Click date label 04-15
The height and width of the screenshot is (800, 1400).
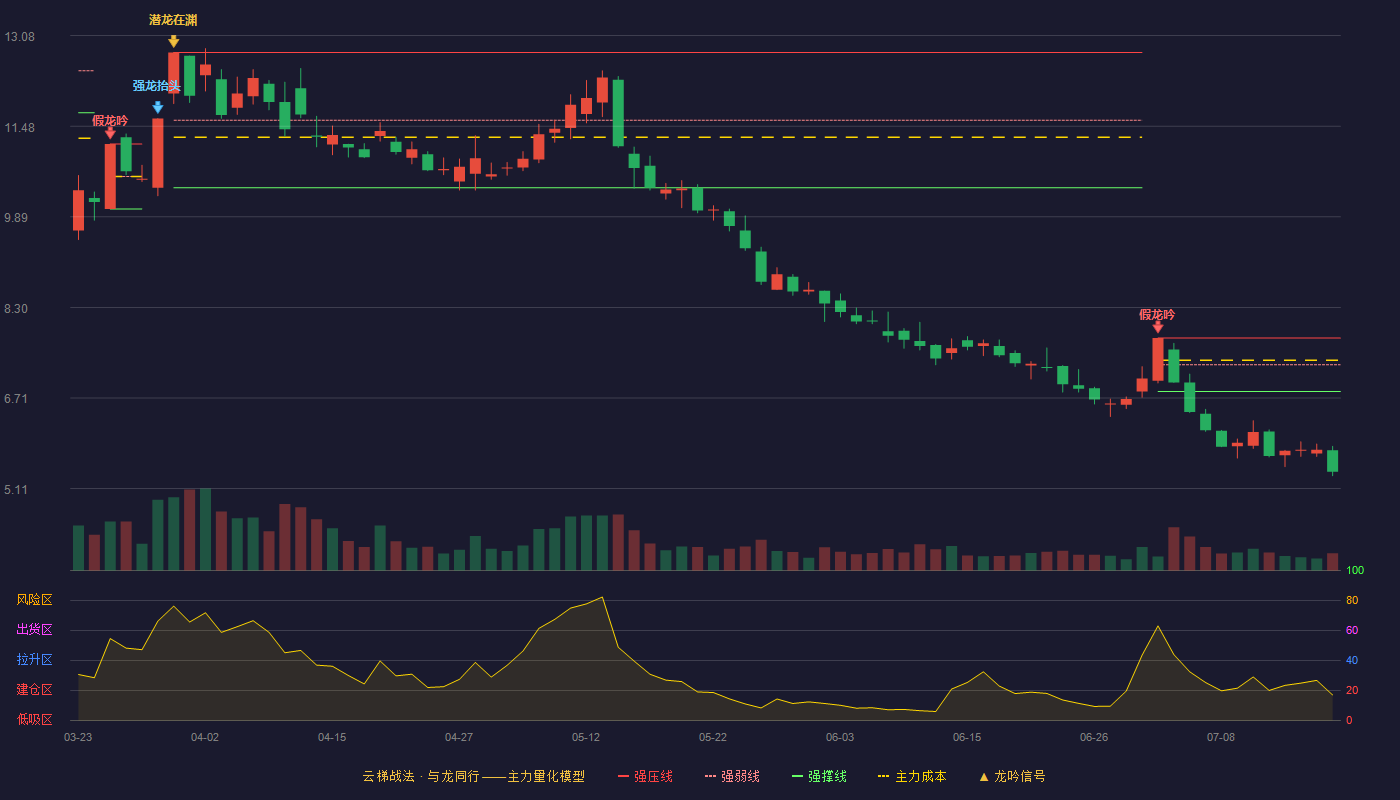(x=332, y=737)
